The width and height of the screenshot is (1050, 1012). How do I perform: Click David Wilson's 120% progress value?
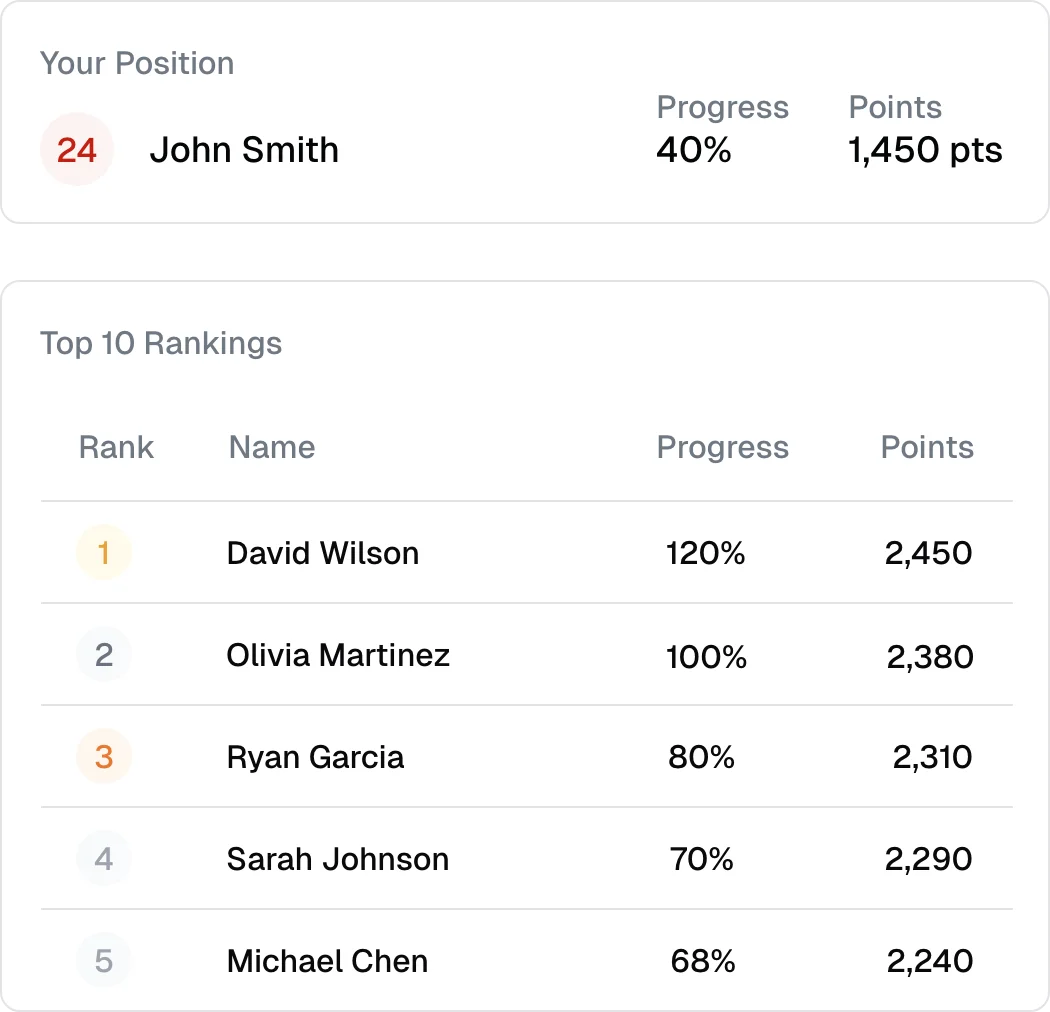pos(705,553)
